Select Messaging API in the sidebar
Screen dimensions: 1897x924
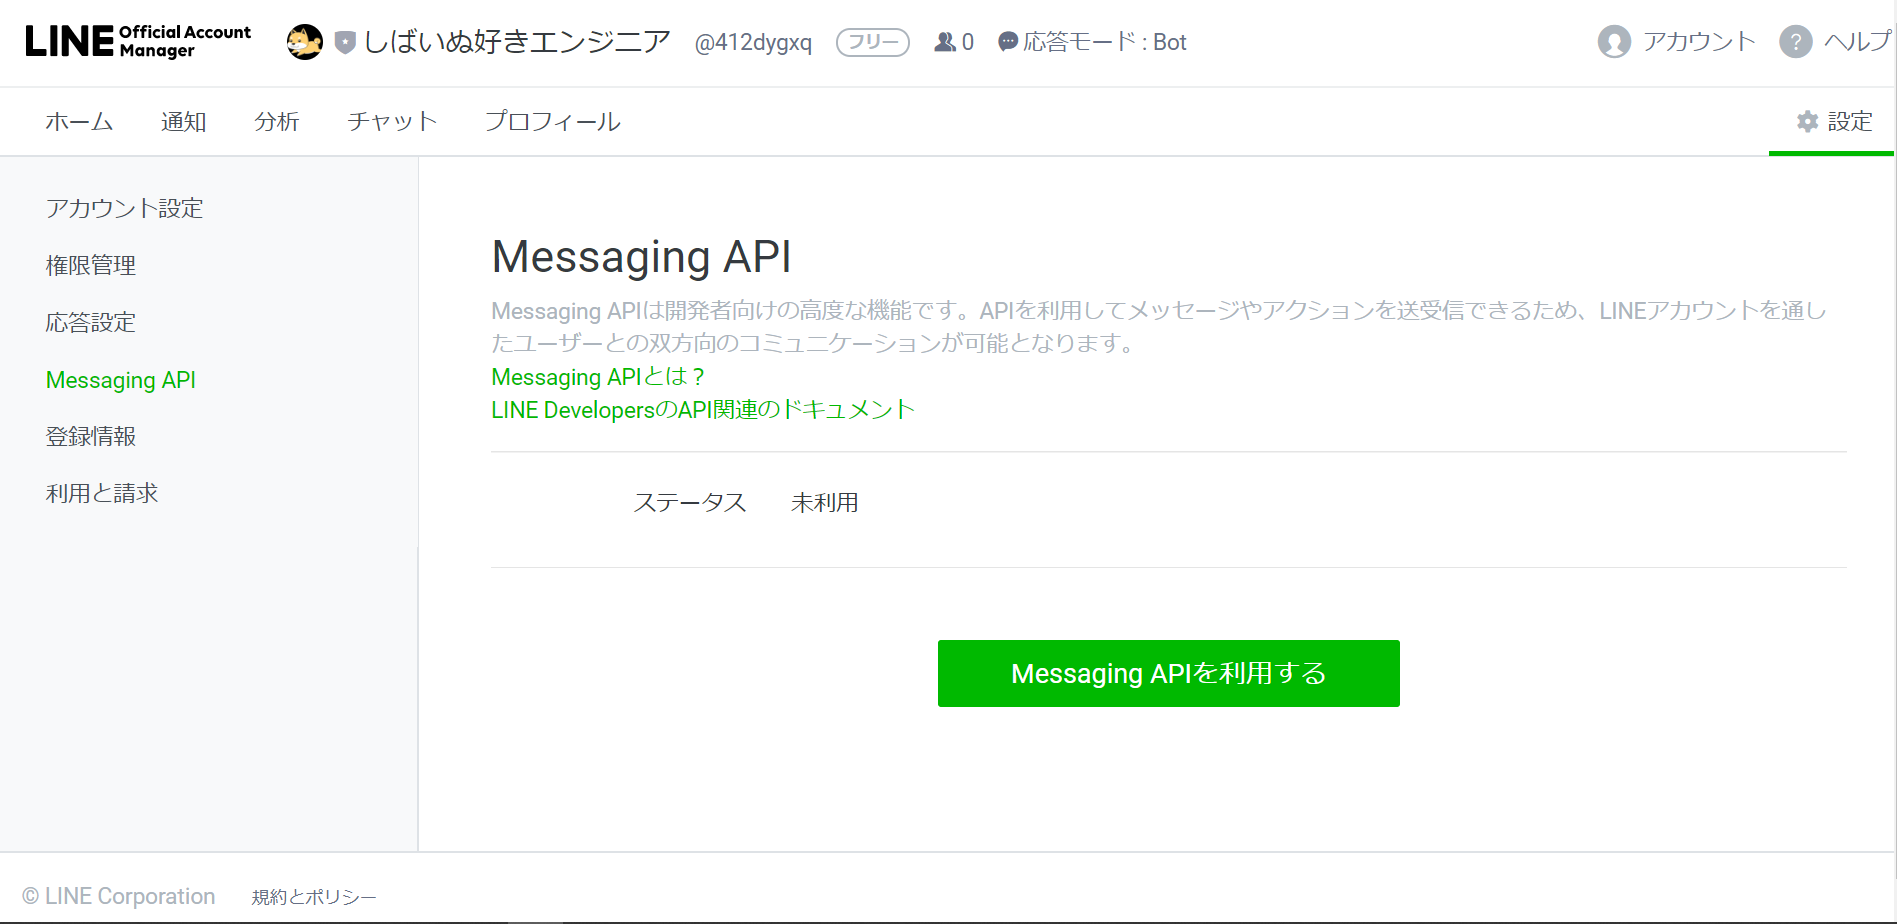pyautogui.click(x=121, y=380)
